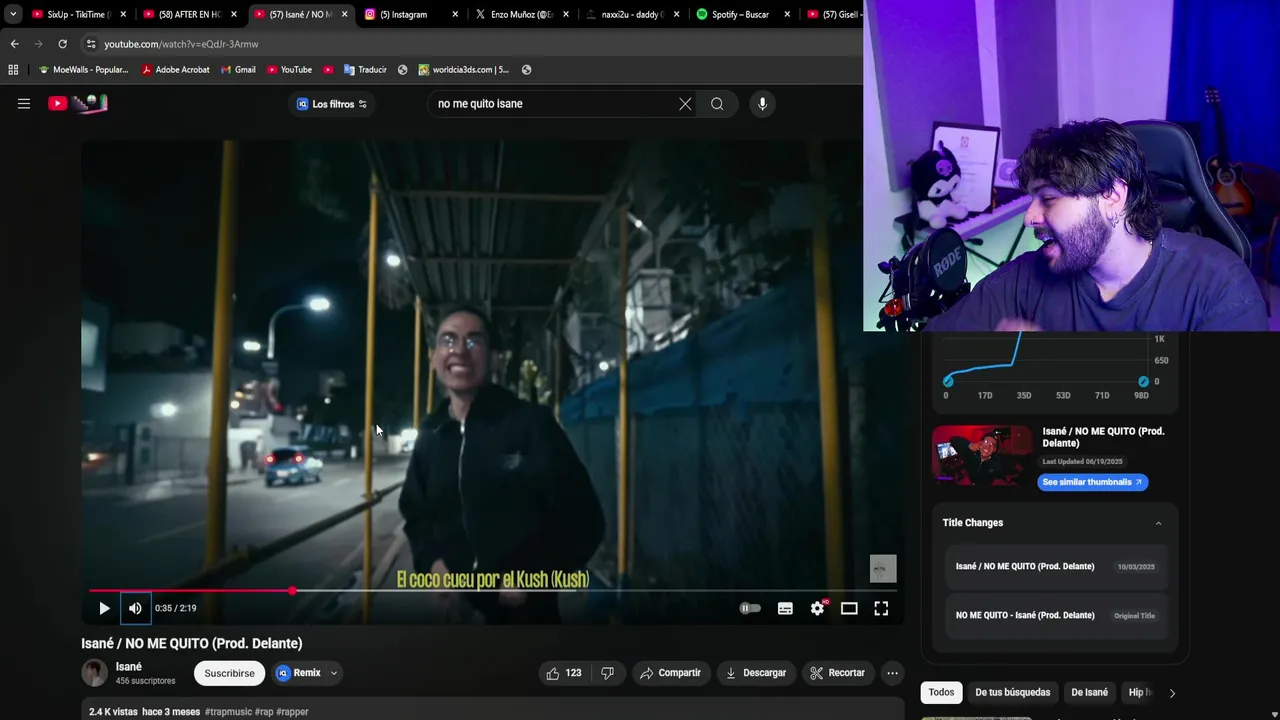Open the Traducir bookmark
1280x720 pixels.
coord(365,69)
